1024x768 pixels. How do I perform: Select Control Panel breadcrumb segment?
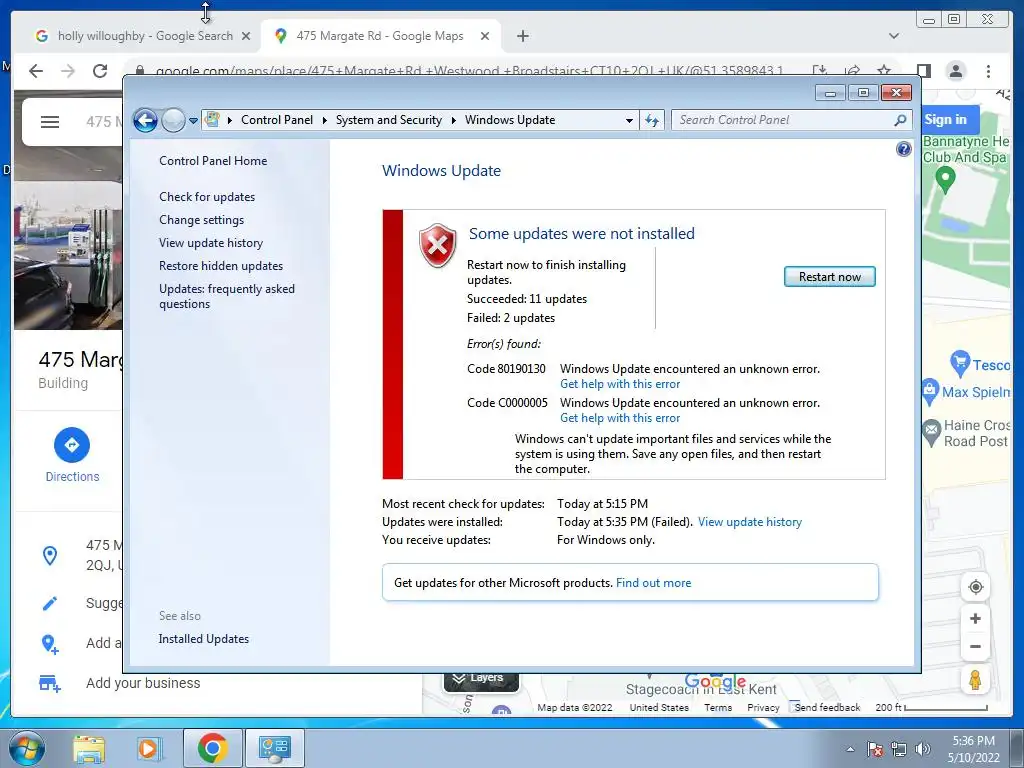[277, 120]
